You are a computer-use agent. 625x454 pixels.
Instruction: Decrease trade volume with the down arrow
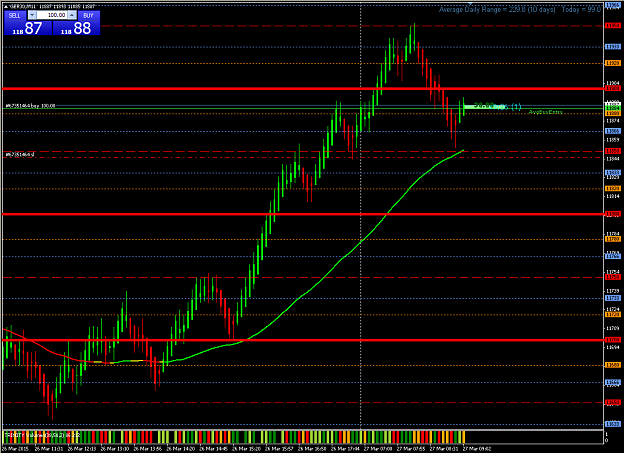(x=32, y=15)
